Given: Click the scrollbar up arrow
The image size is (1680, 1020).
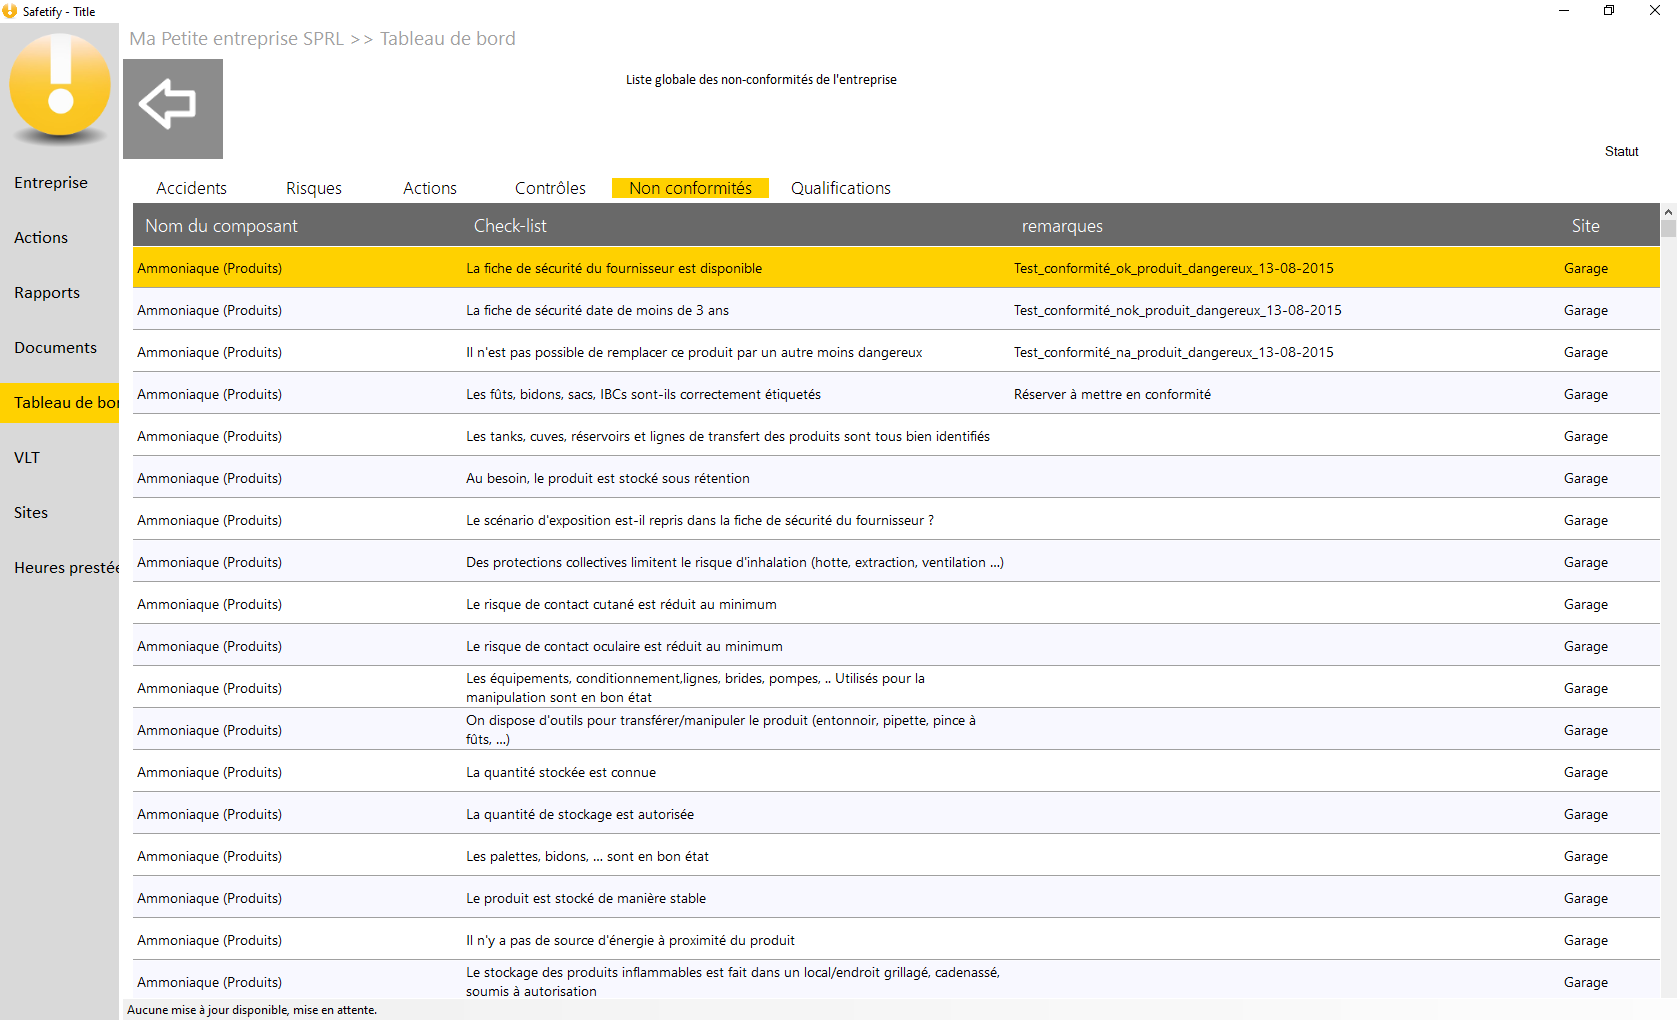Looking at the screenshot, I should (1668, 211).
